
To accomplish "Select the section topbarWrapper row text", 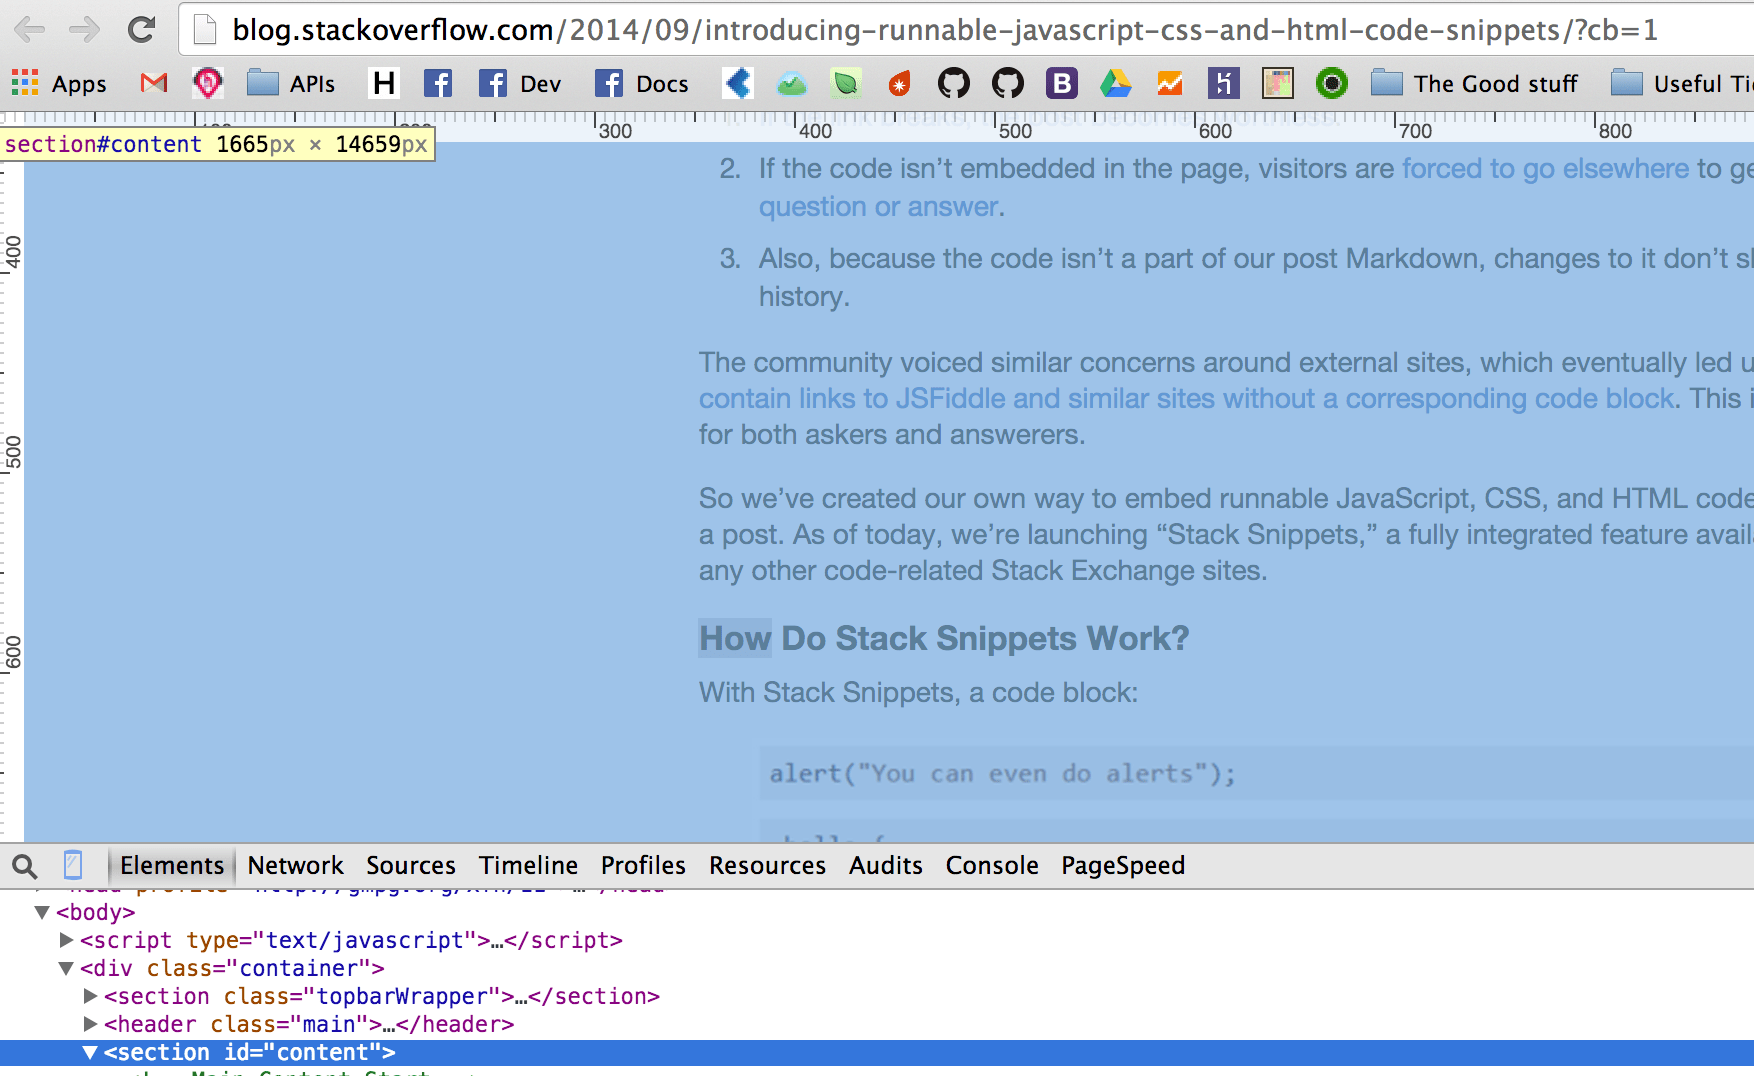I will (382, 996).
